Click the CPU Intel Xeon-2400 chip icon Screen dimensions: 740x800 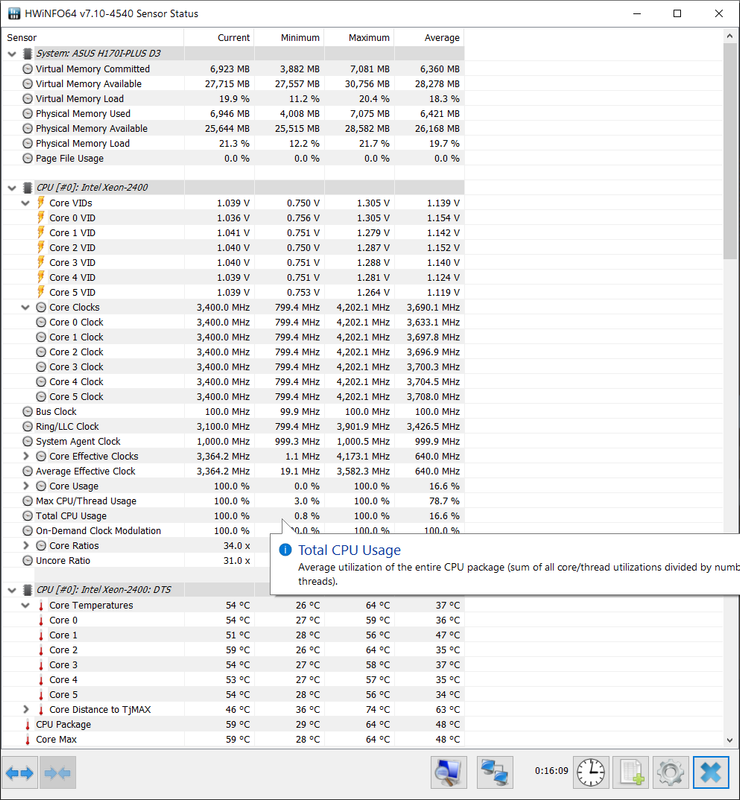pyautogui.click(x=28, y=188)
